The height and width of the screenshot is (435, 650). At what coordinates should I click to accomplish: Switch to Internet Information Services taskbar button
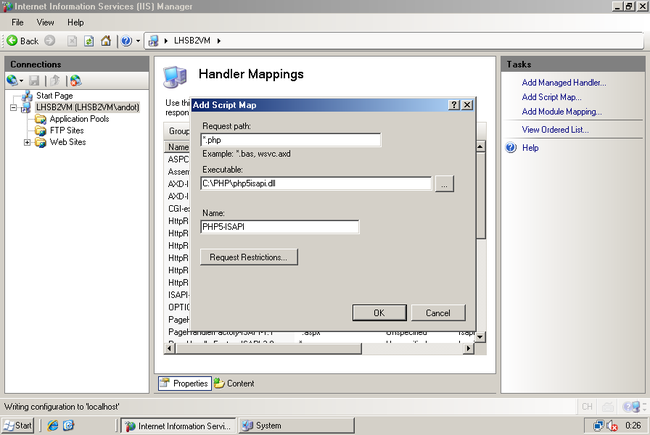(x=178, y=426)
